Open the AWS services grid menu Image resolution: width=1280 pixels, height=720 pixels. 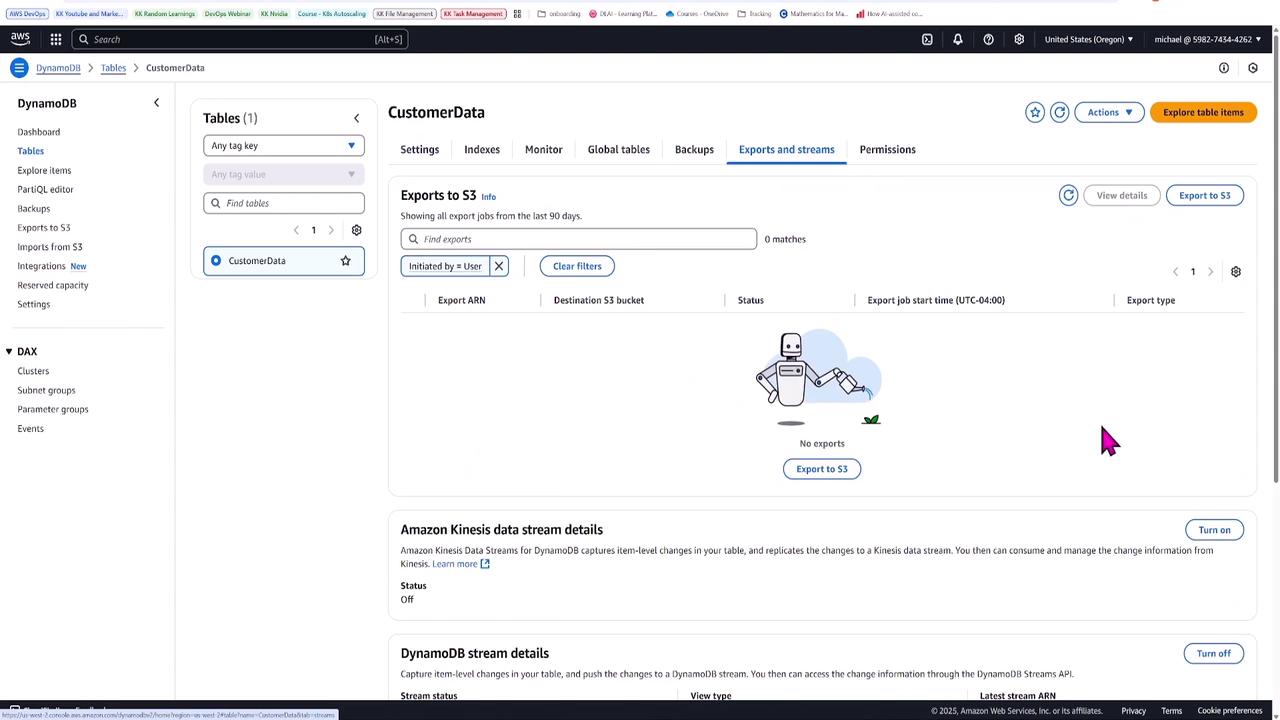click(x=56, y=39)
